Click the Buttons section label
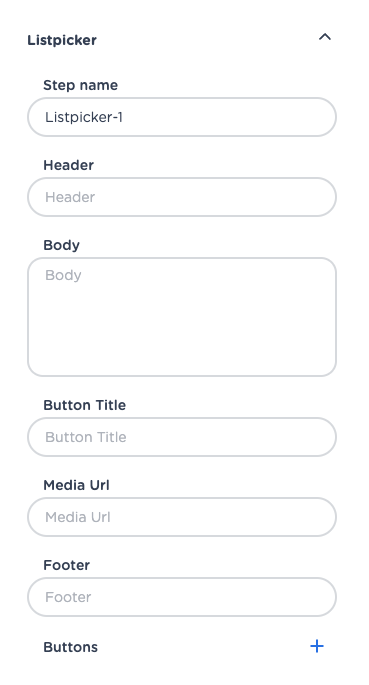 (x=70, y=647)
